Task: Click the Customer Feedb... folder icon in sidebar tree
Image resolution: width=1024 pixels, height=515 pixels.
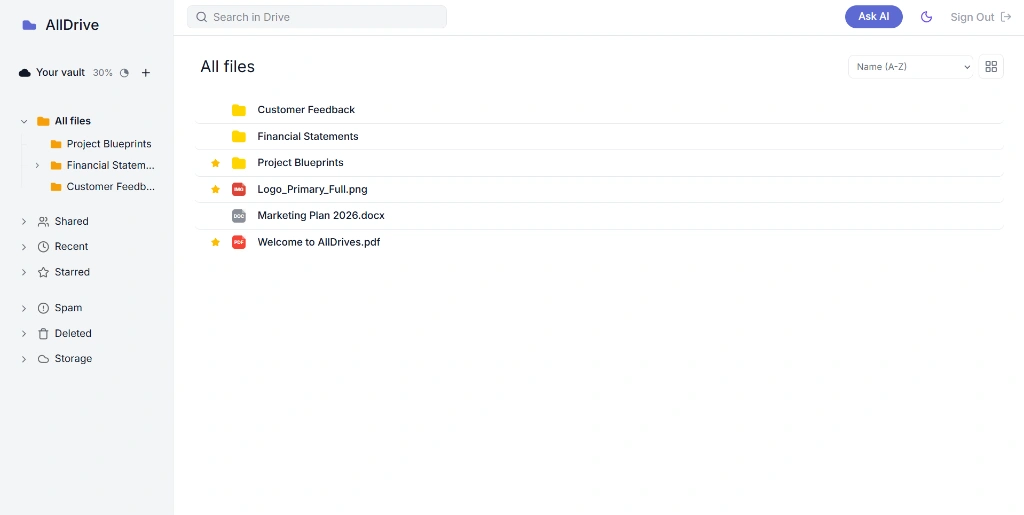Action: (56, 187)
